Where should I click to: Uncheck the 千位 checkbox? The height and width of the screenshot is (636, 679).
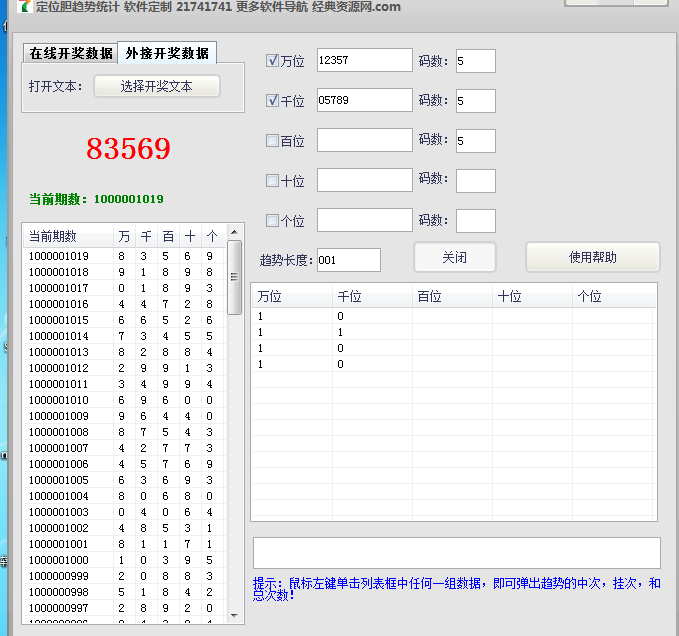[272, 100]
